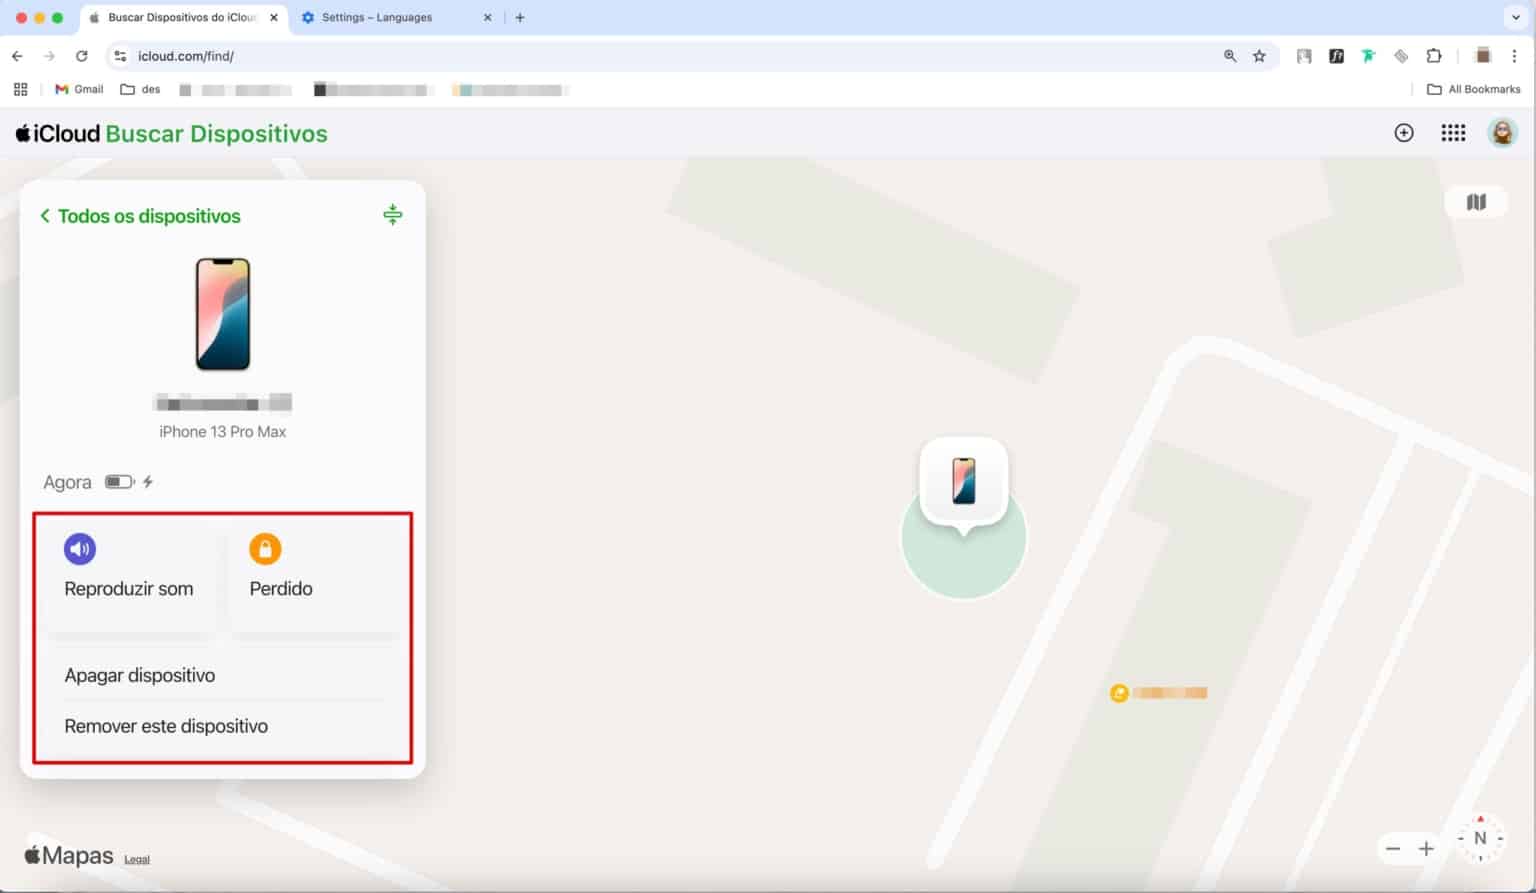Open the apps grid in bookmarks bar
This screenshot has width=1536, height=893.
click(20, 89)
